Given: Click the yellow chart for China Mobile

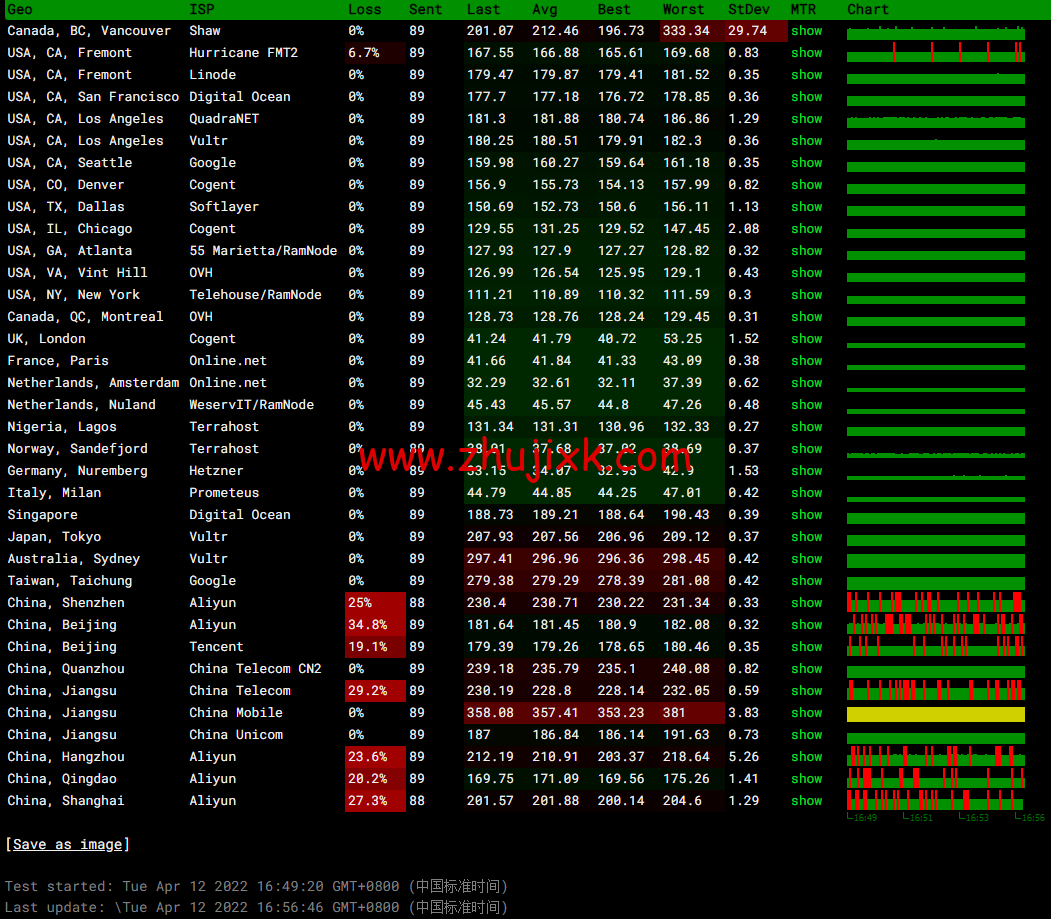Looking at the screenshot, I should [935, 714].
